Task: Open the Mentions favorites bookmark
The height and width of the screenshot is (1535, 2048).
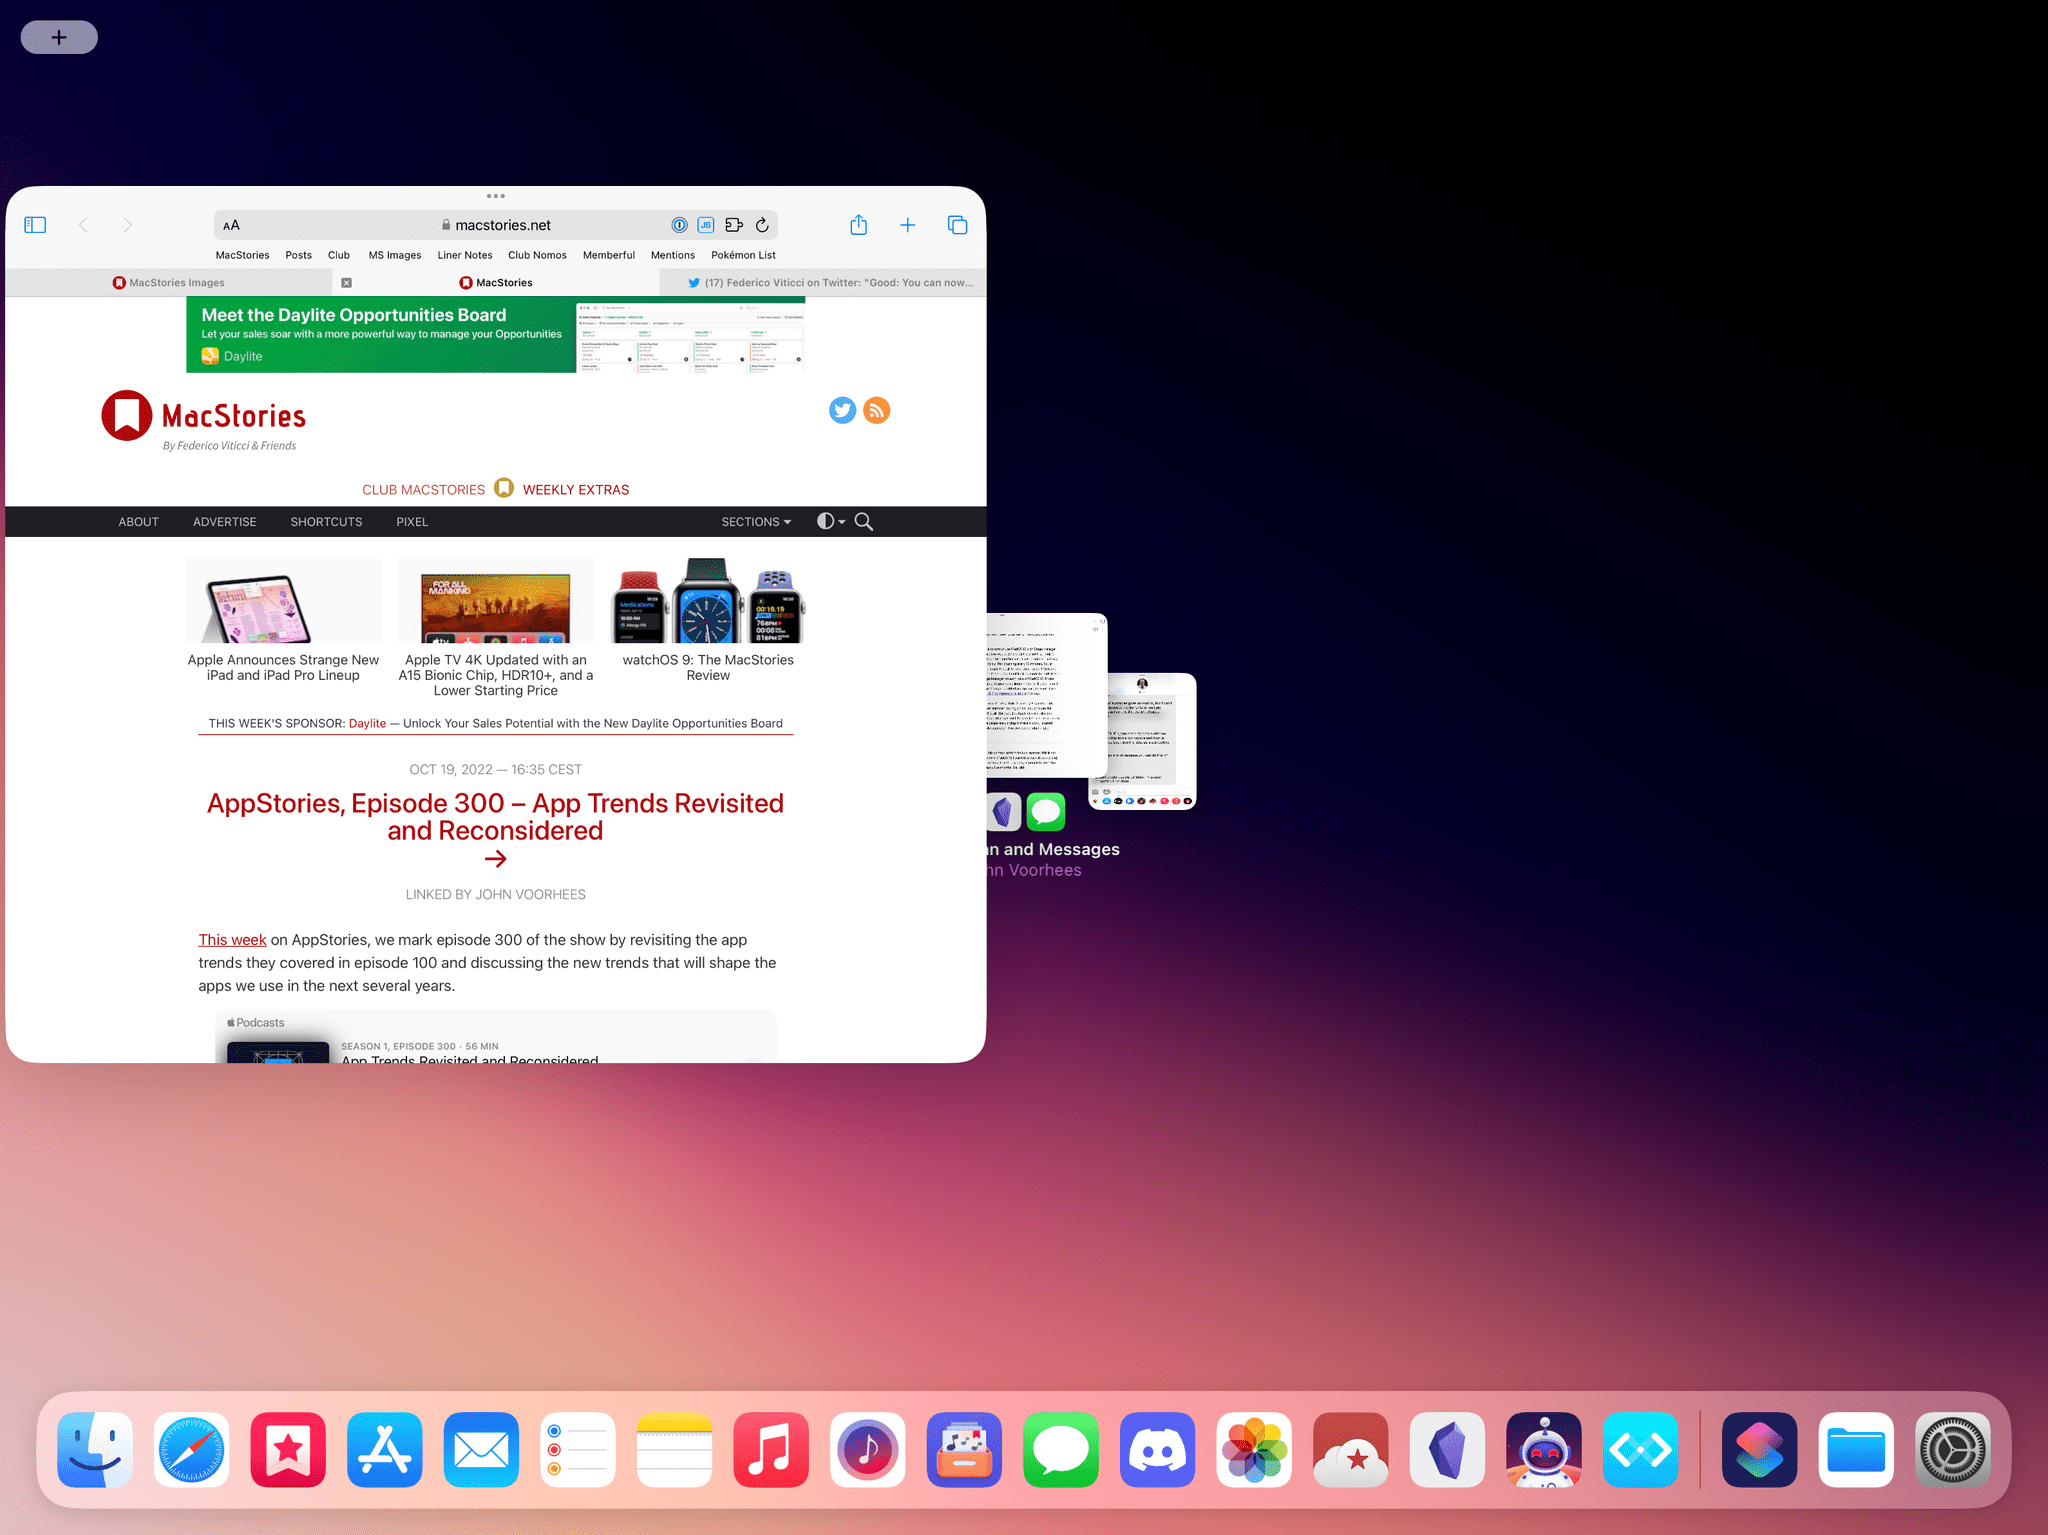Action: pos(673,255)
